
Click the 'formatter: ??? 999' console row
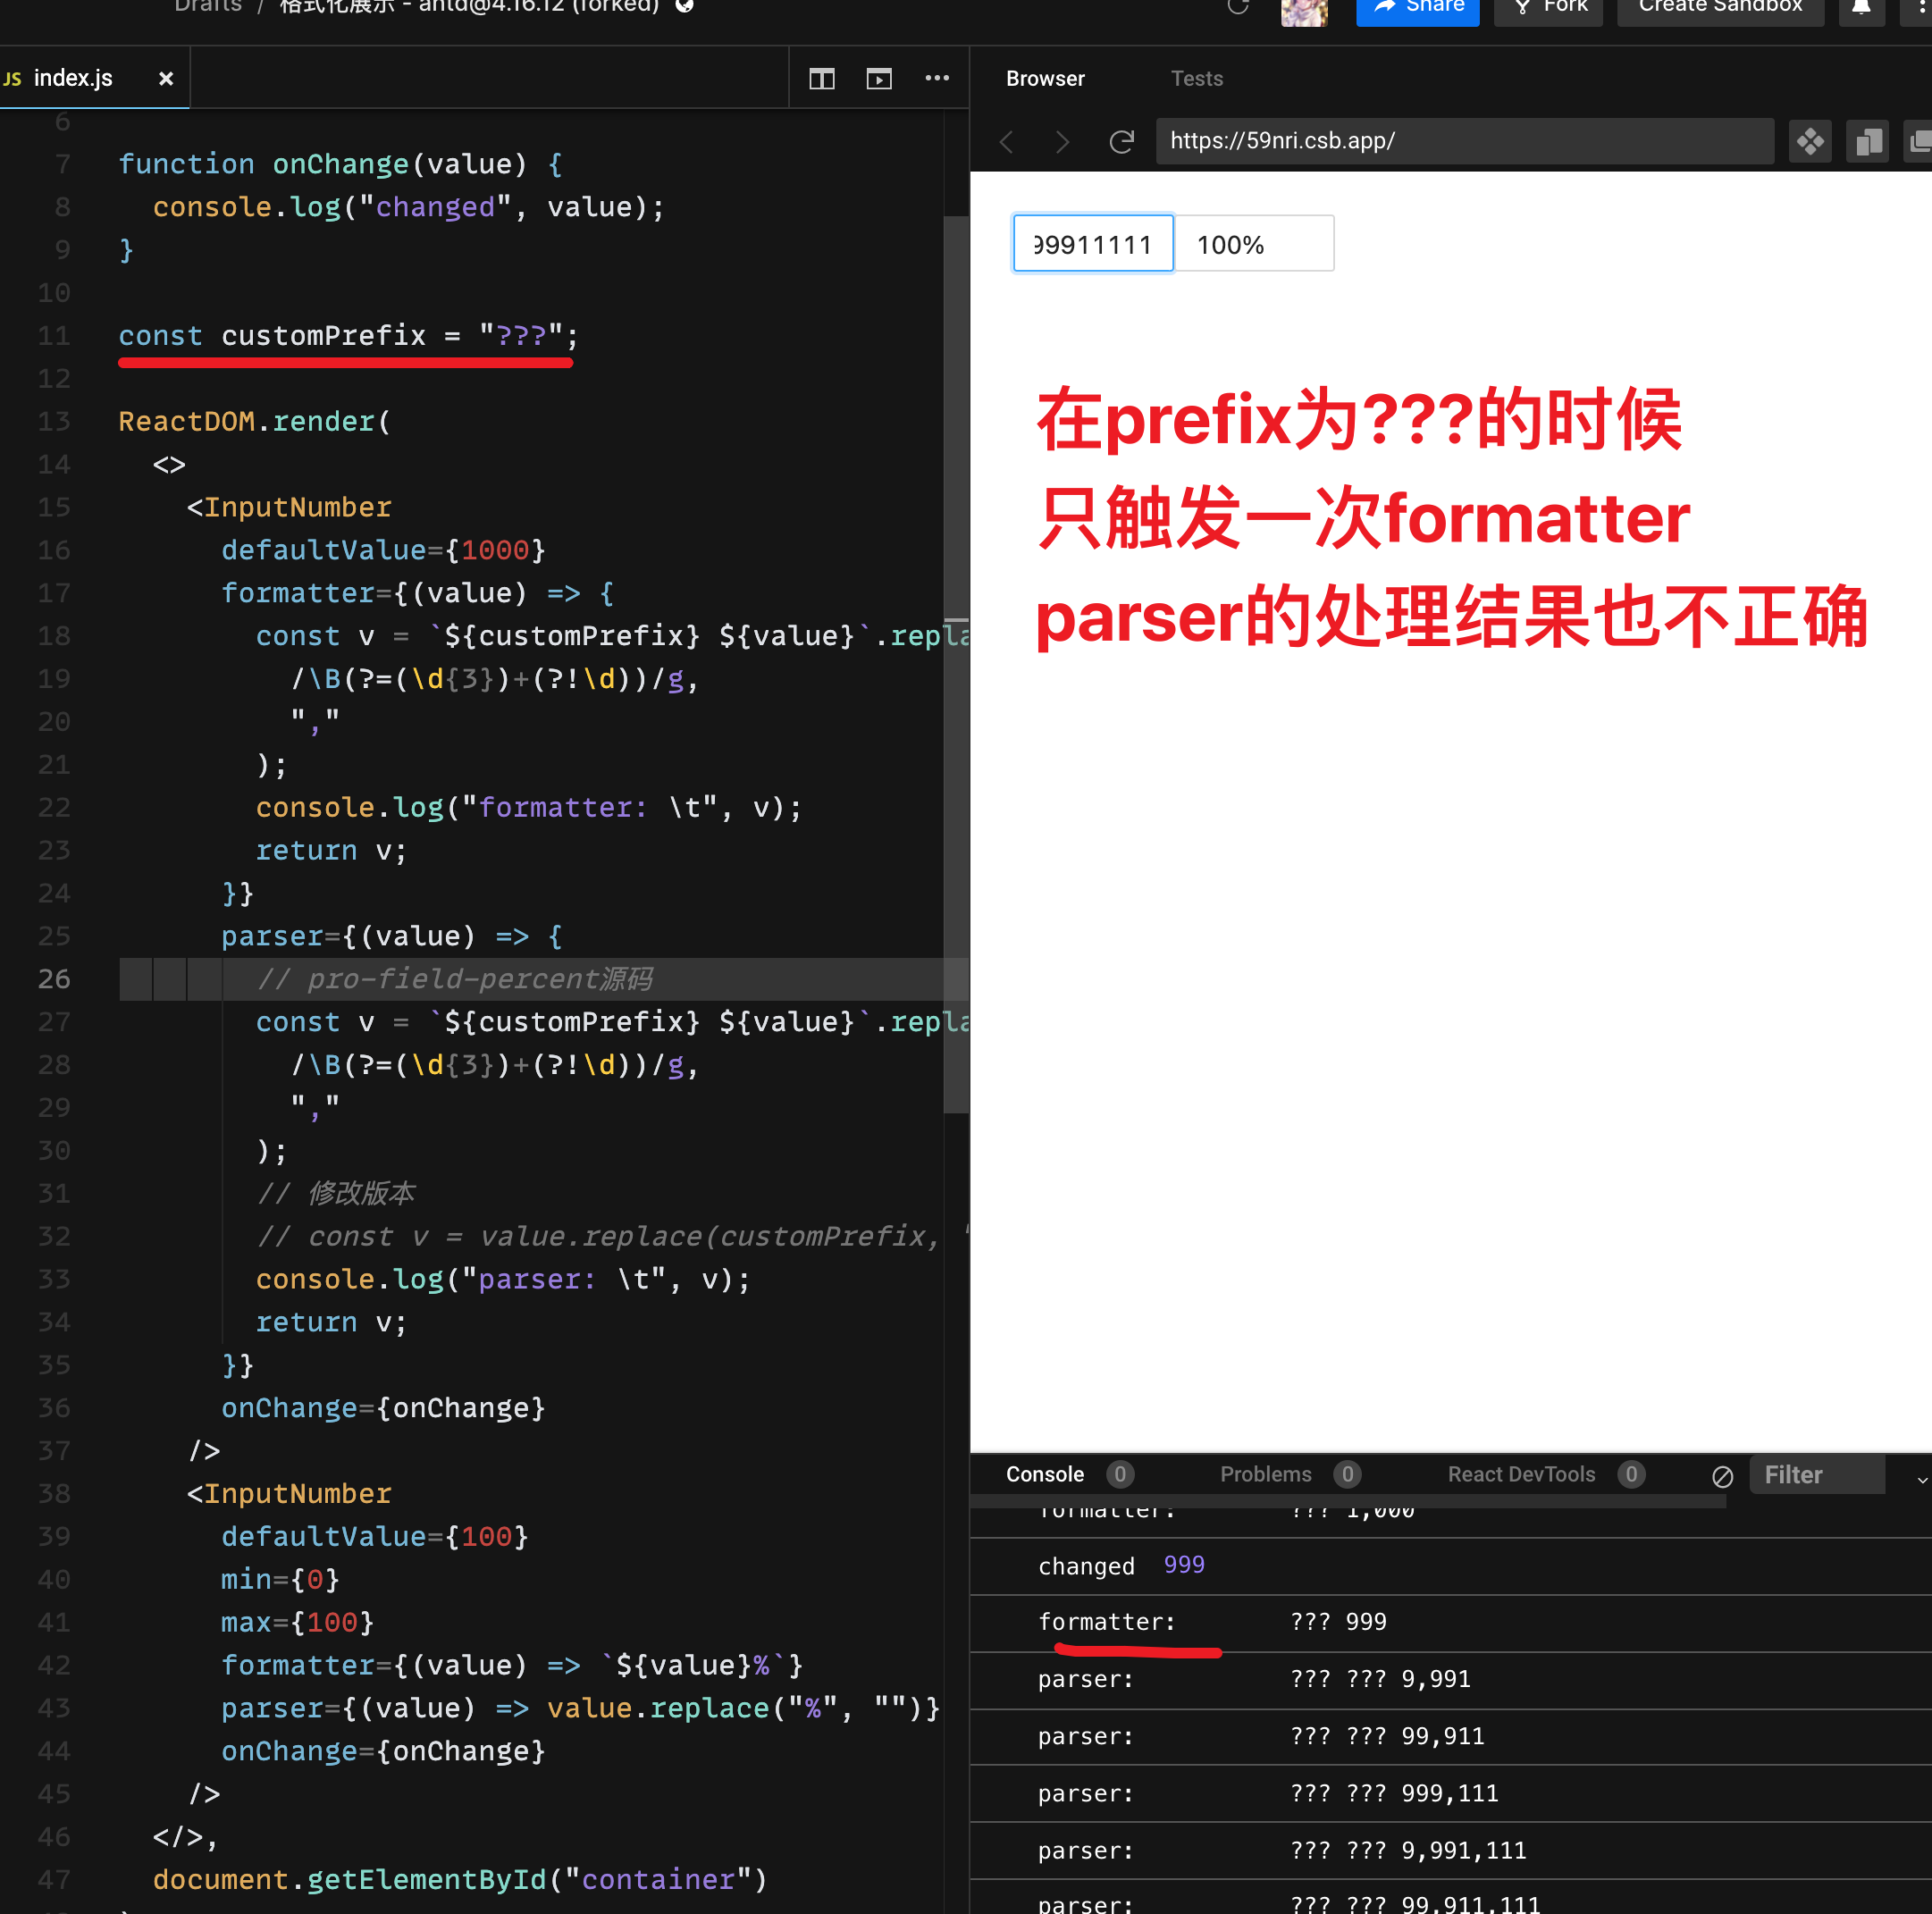tap(1450, 1622)
